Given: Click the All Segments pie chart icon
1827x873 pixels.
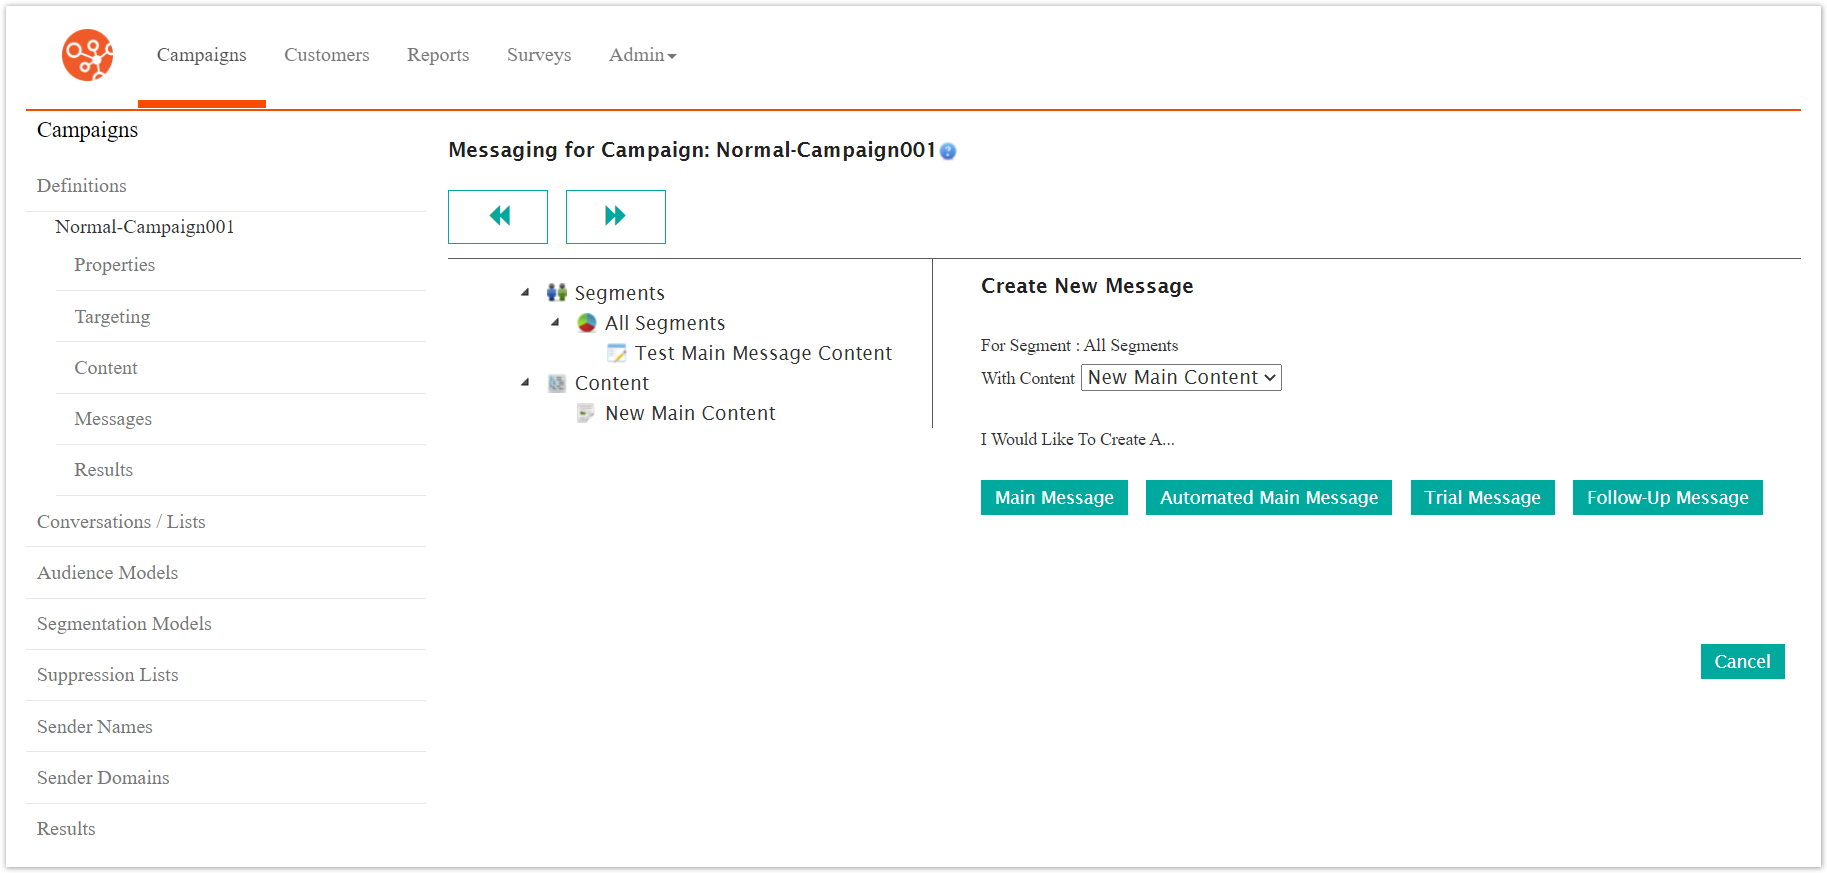Looking at the screenshot, I should 587,323.
